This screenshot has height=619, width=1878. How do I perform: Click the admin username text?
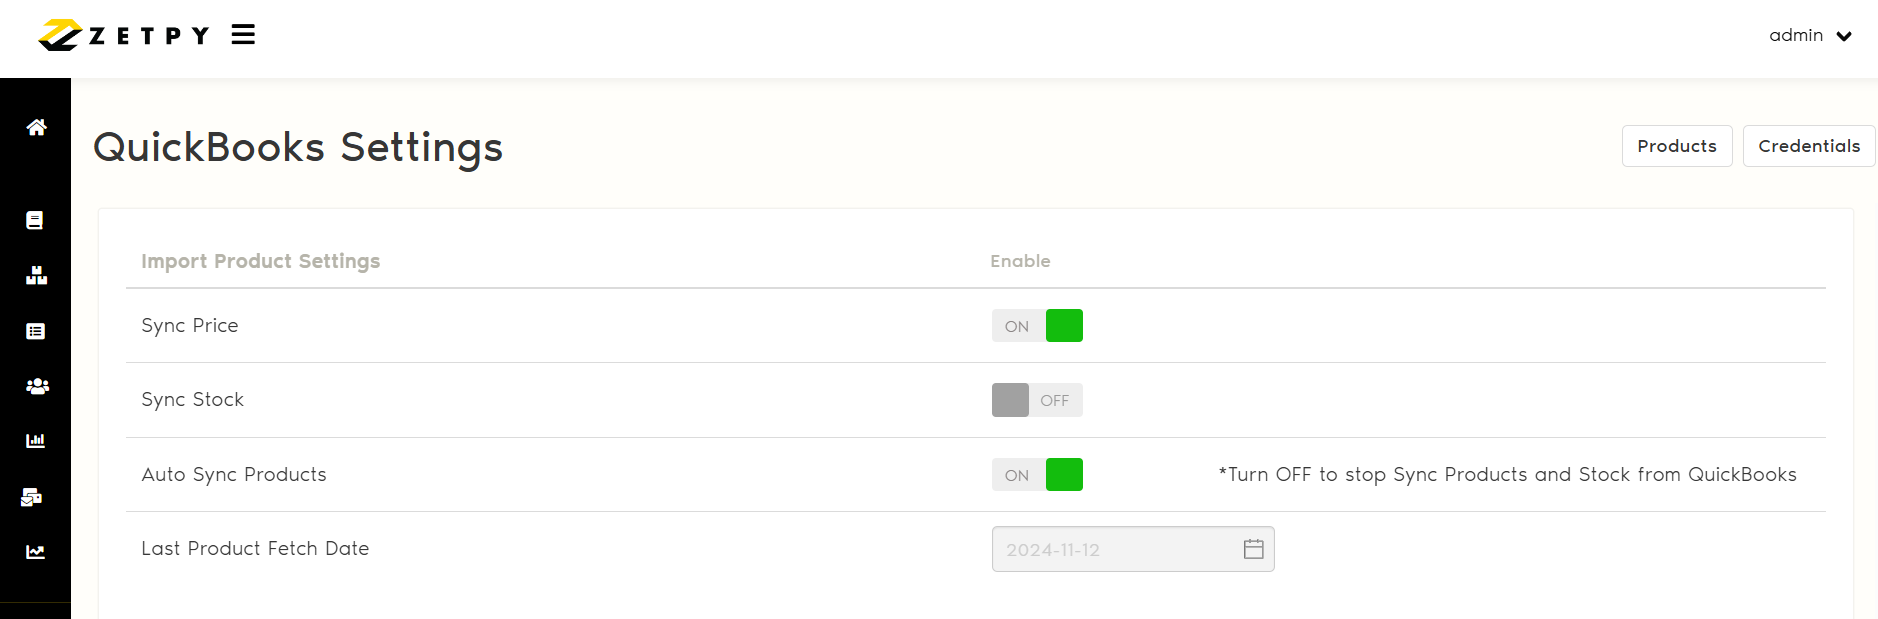coord(1795,35)
